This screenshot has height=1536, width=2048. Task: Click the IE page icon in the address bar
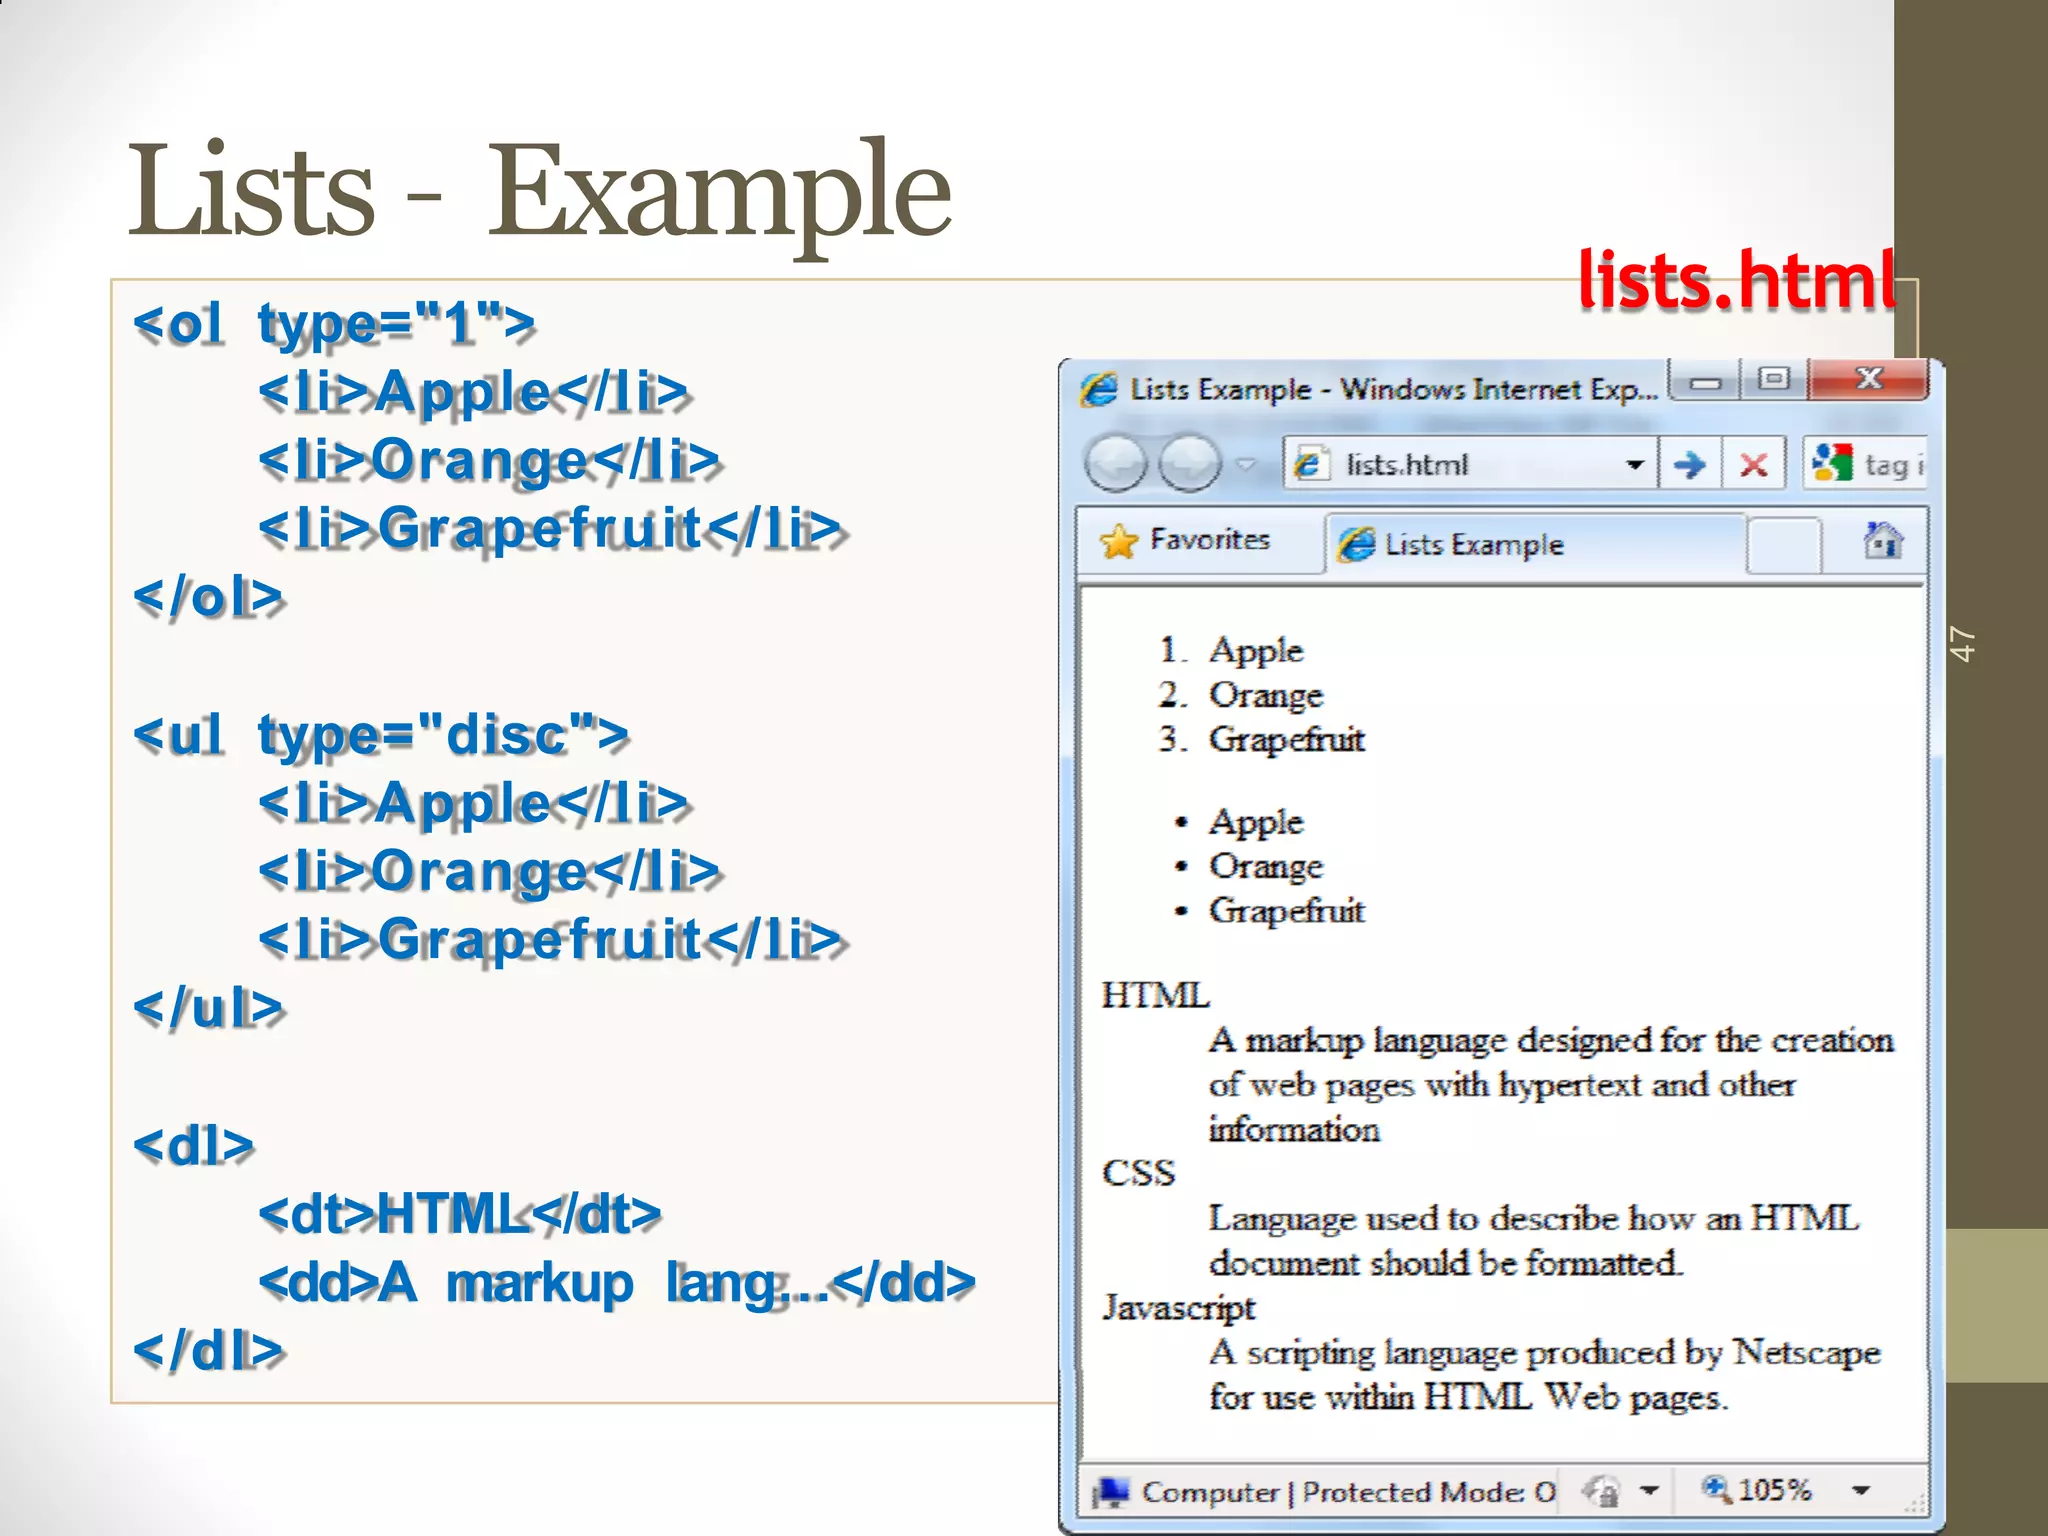[x=1310, y=465]
